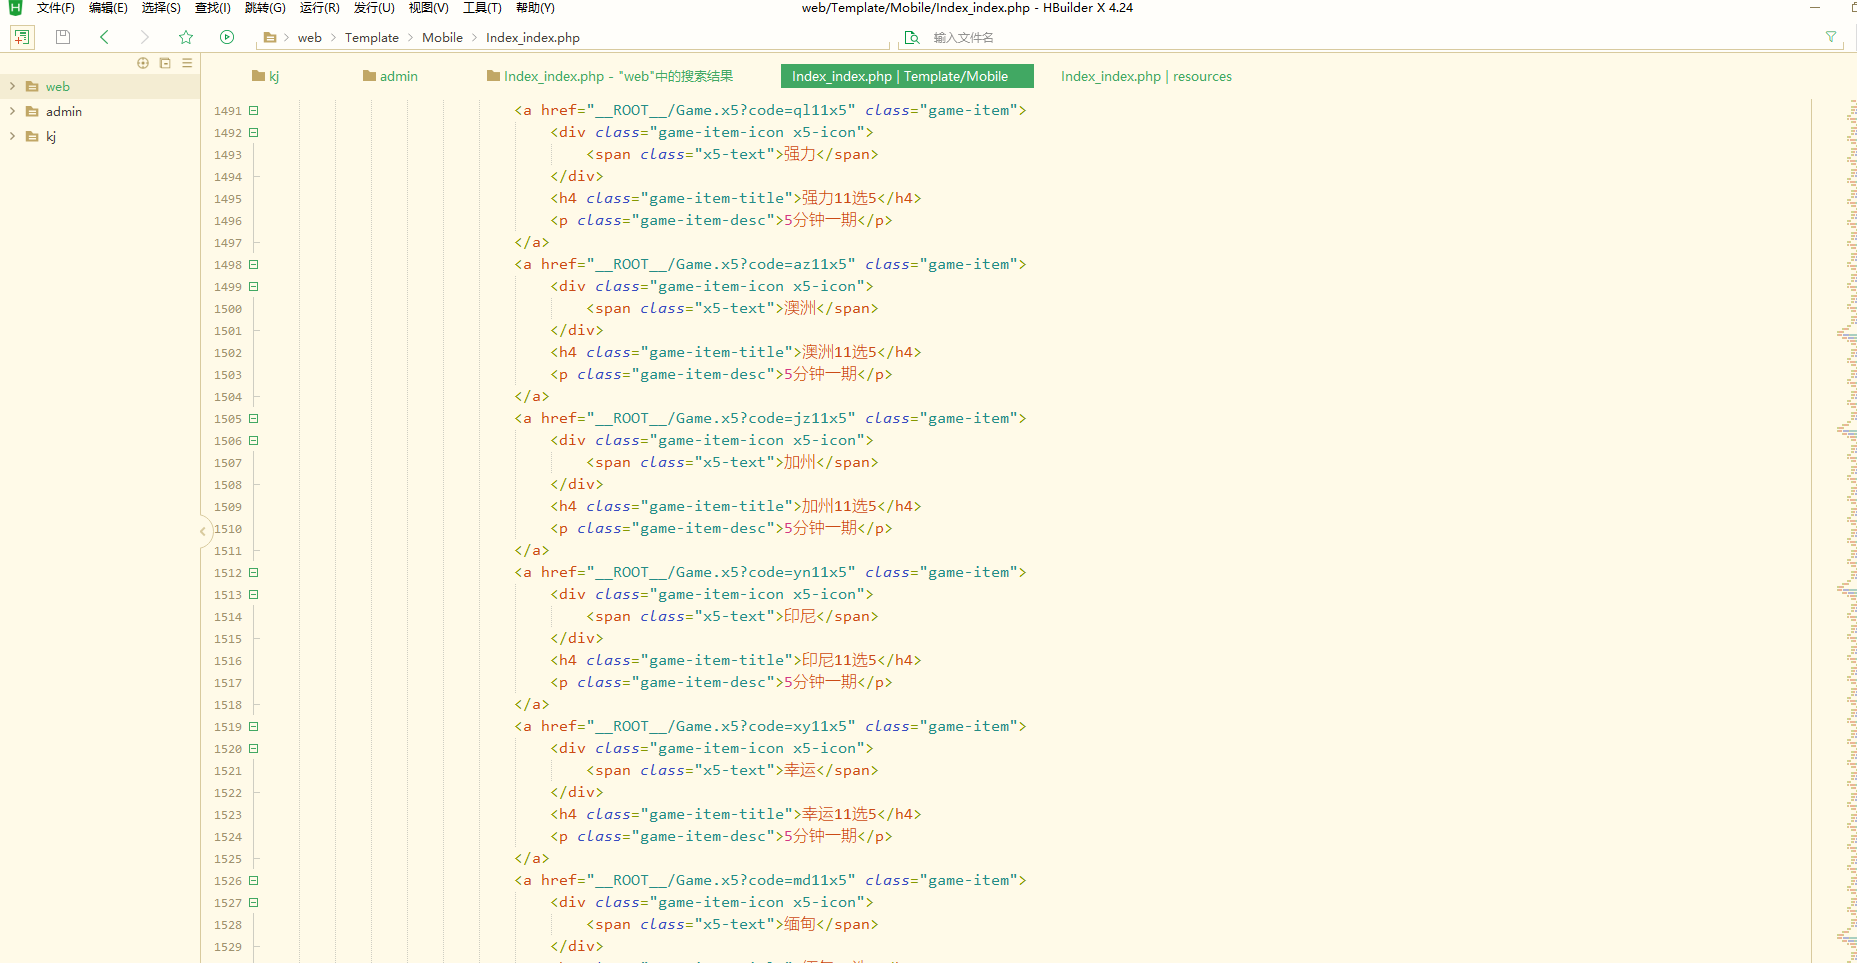Screen dimensions: 1857x963
Task: Collapse code block at line 1519
Action: click(x=254, y=727)
